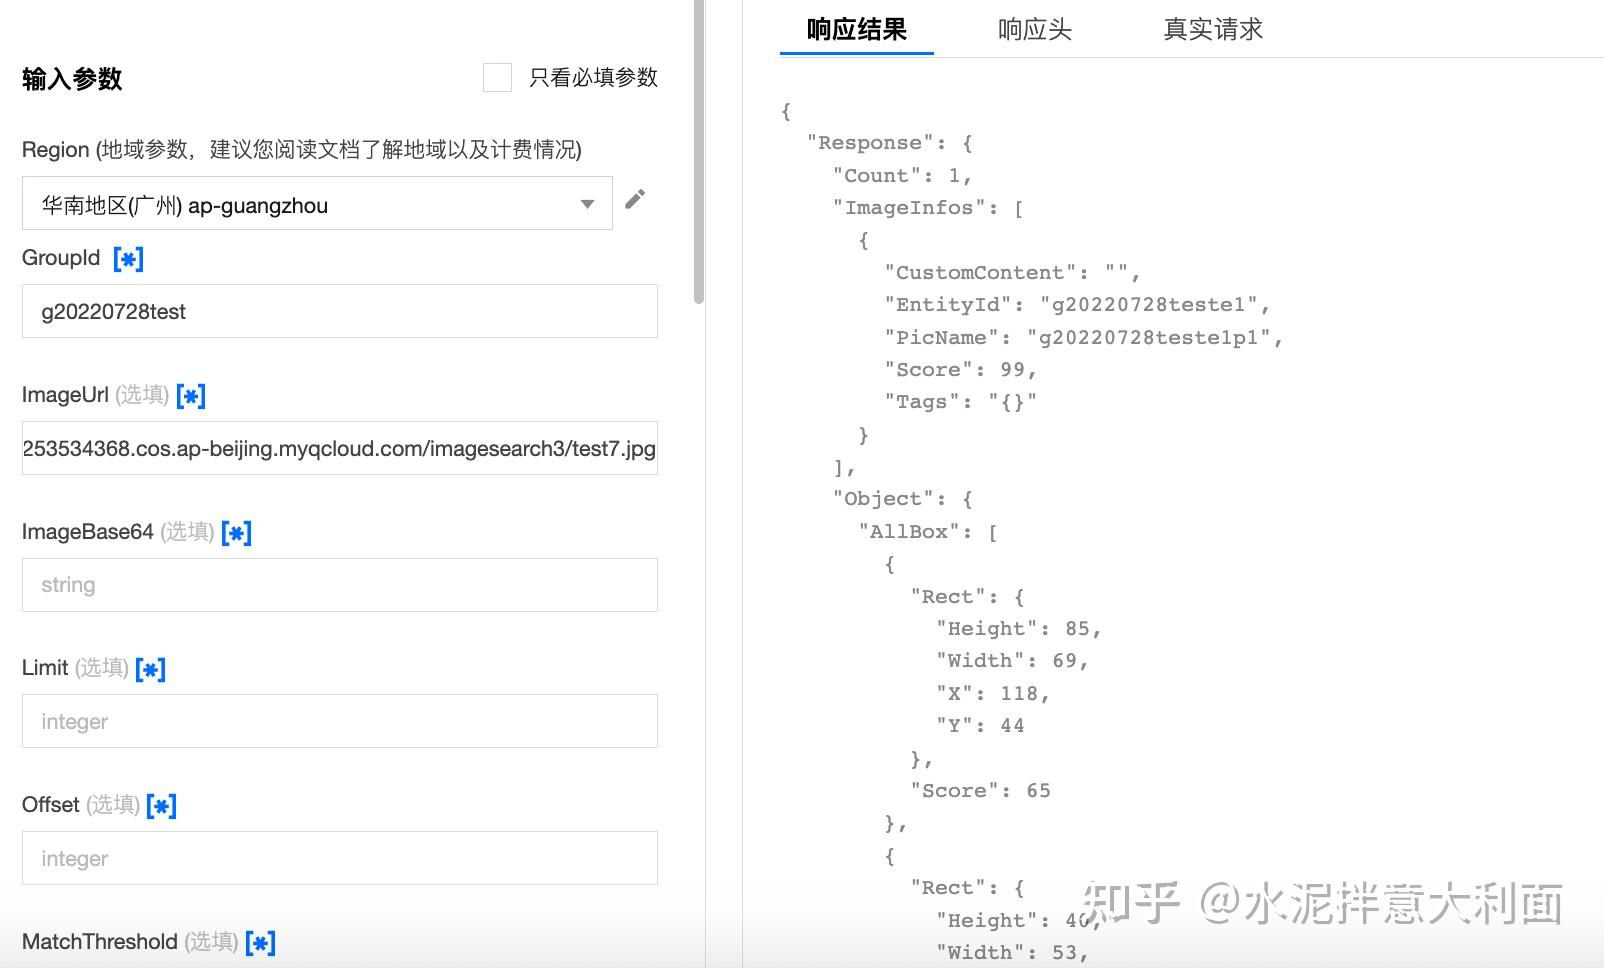Click the "Score": 99 line
1604x968 pixels.
(x=960, y=370)
